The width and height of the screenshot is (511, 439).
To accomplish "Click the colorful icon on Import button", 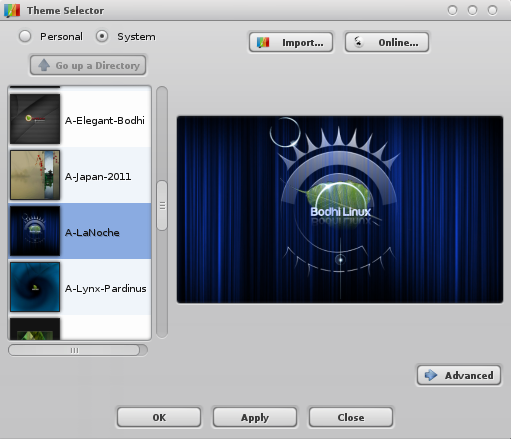I will pos(263,42).
